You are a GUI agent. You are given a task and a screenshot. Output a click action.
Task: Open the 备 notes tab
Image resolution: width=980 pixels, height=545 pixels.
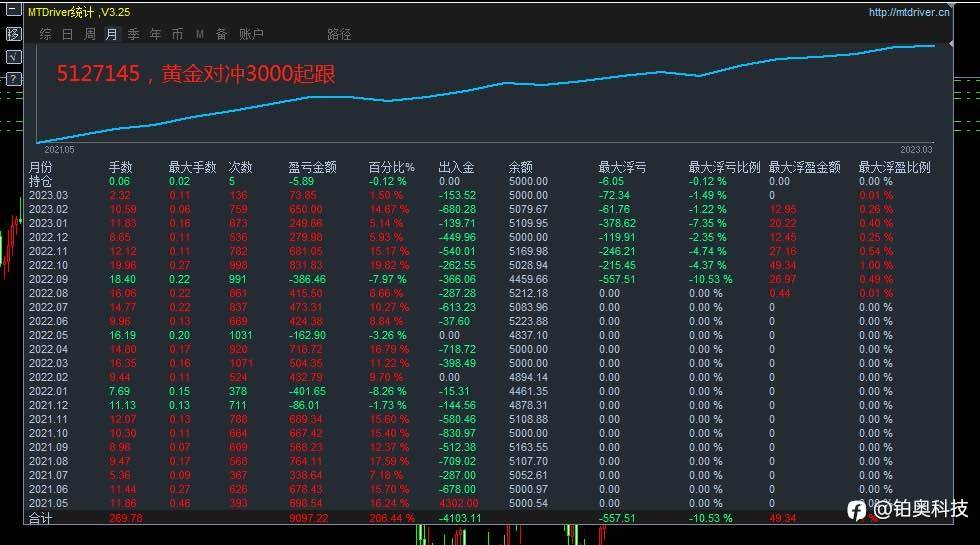[x=221, y=34]
